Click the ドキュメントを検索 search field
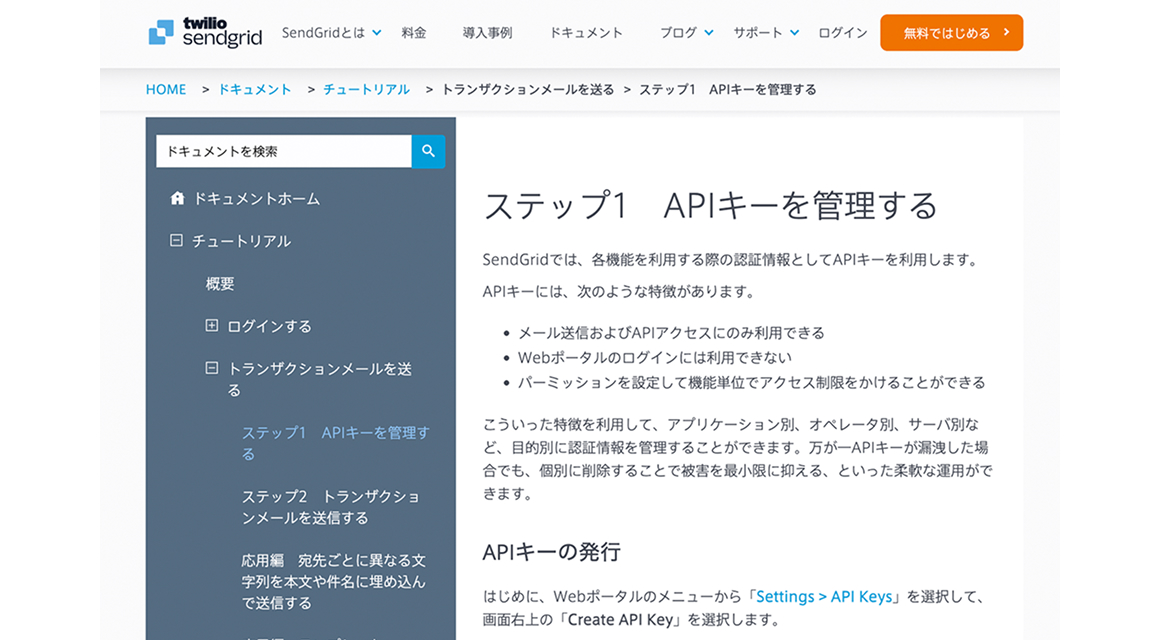1160x640 pixels. tap(280, 151)
